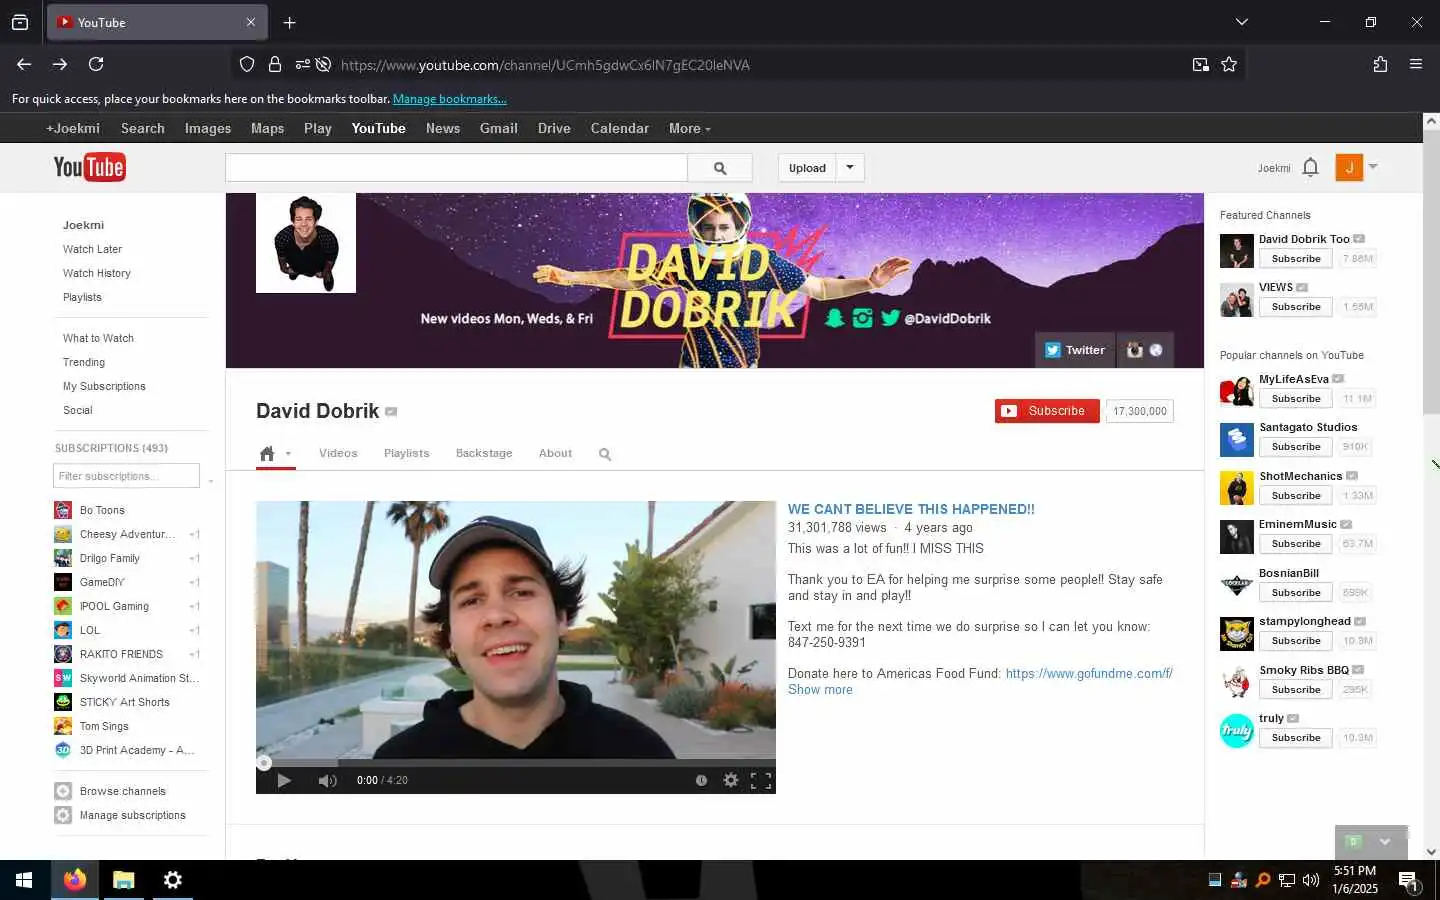This screenshot has width=1440, height=900.
Task: Open the list all tabs chevron
Action: pos(1241,22)
